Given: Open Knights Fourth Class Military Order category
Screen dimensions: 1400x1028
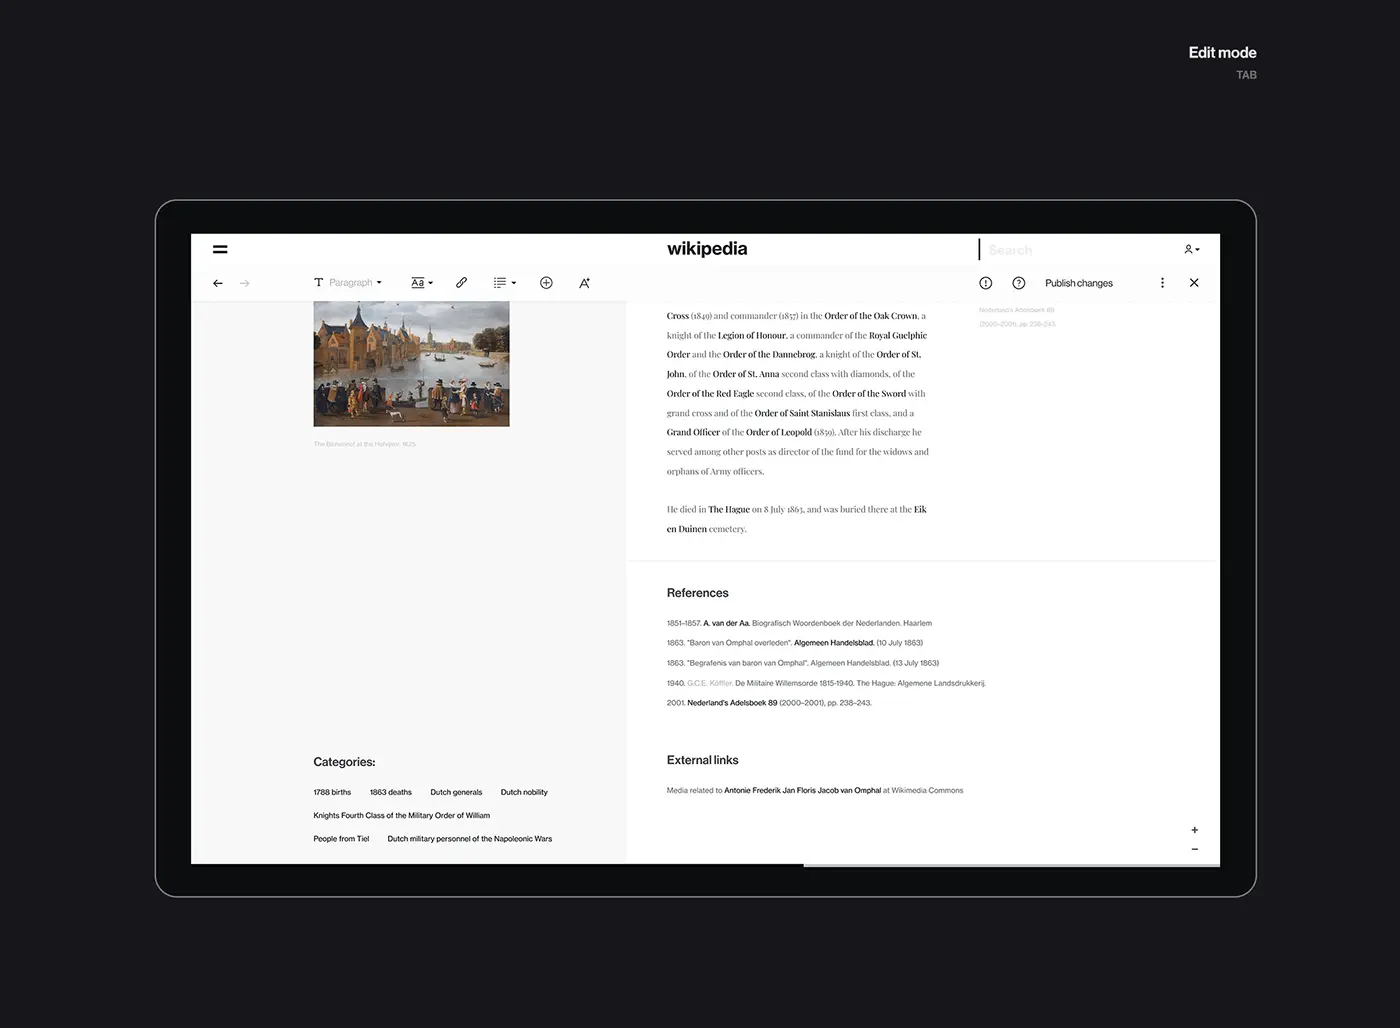Looking at the screenshot, I should pos(402,815).
